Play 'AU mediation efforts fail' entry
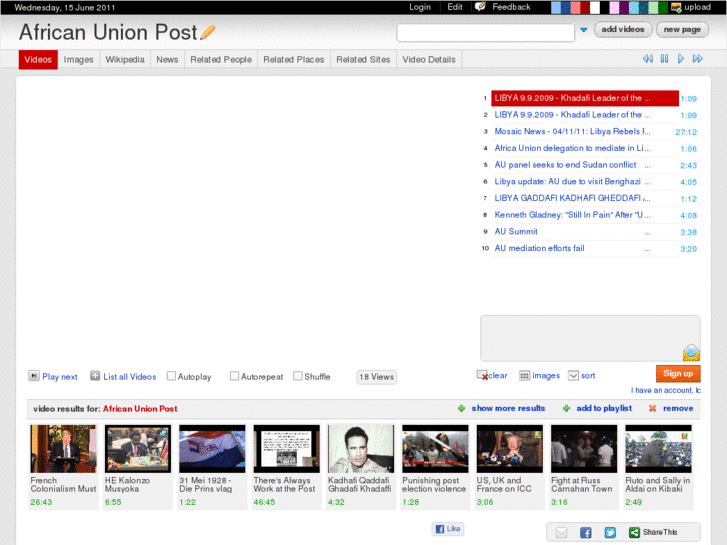This screenshot has height=545, width=727. pyautogui.click(x=539, y=248)
